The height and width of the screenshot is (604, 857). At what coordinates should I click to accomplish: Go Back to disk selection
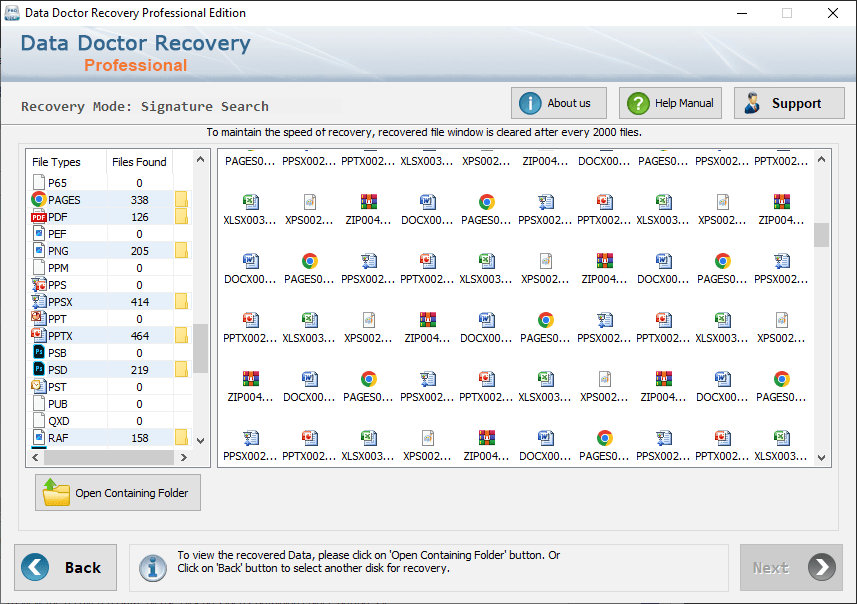pyautogui.click(x=66, y=567)
